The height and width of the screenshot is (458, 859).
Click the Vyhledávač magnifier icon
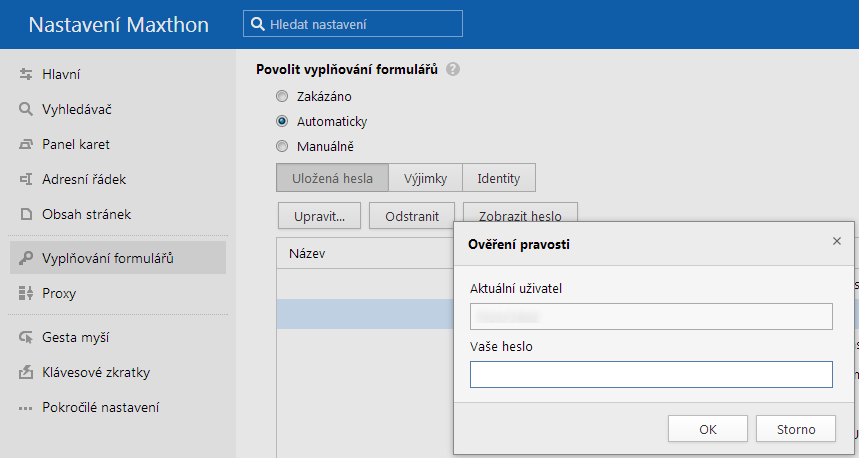tap(27, 110)
